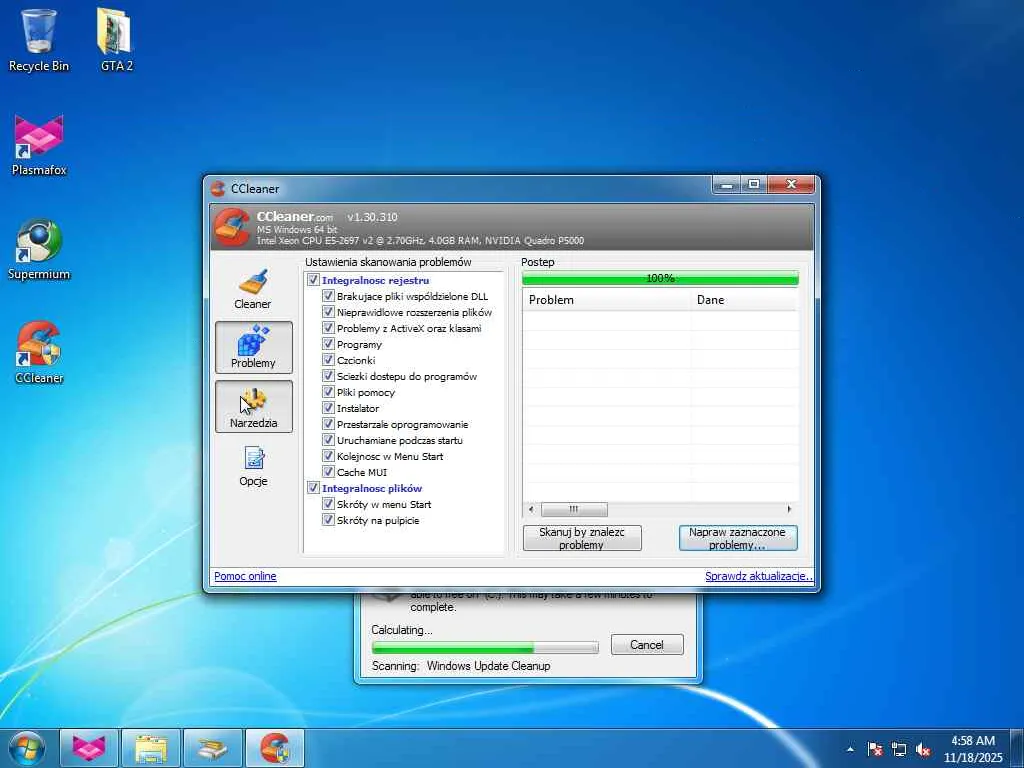
Task: Click the results scrollbar left arrow
Action: [531, 509]
